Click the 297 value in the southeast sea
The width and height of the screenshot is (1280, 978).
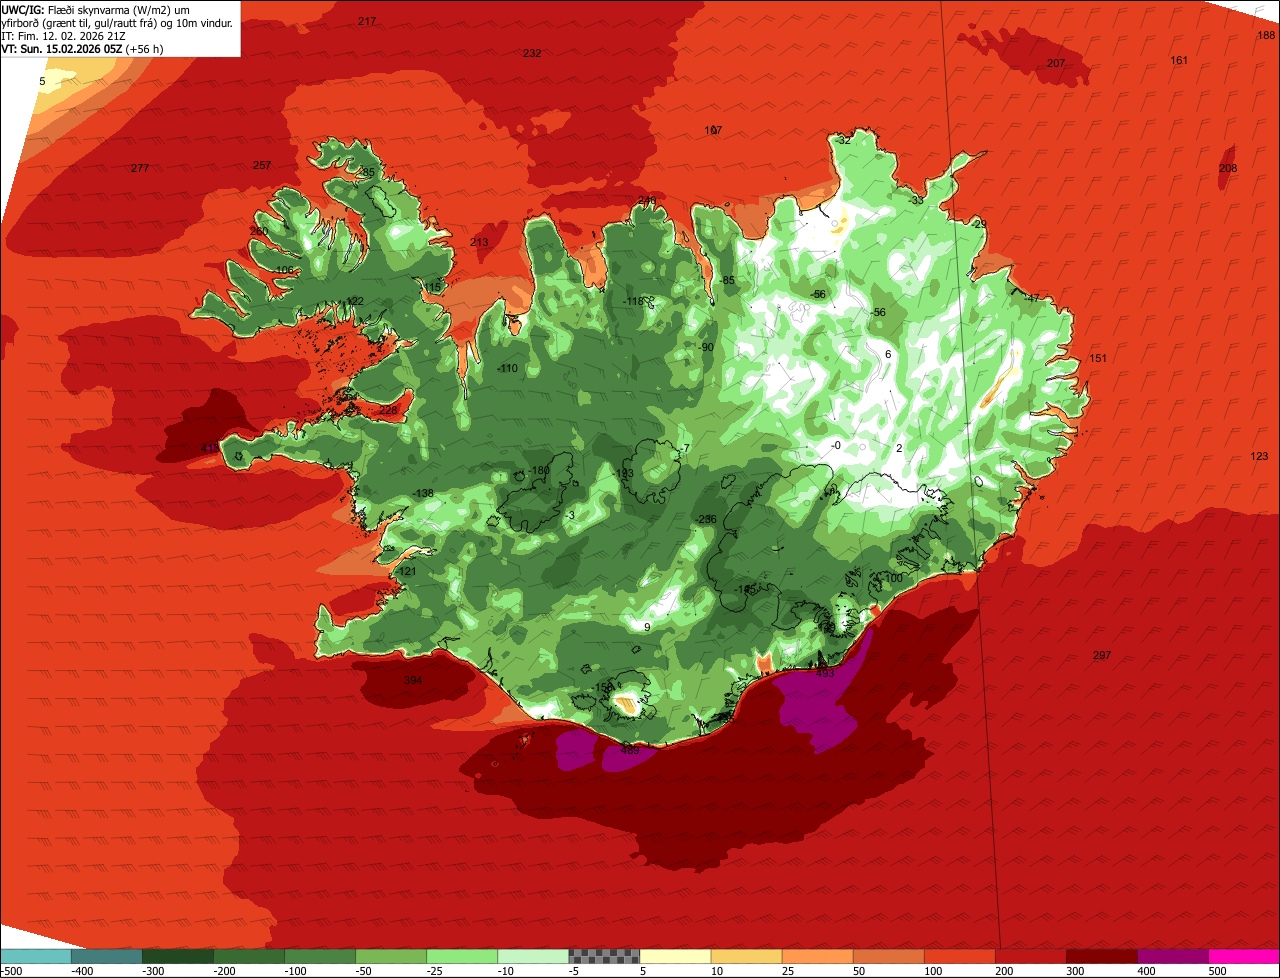[1101, 655]
